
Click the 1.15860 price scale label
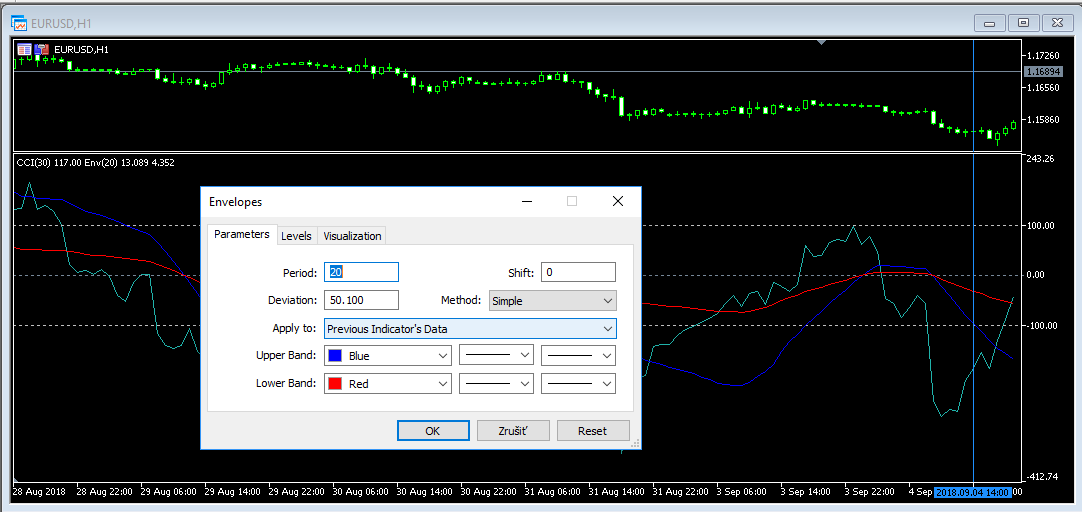[x=1042, y=120]
